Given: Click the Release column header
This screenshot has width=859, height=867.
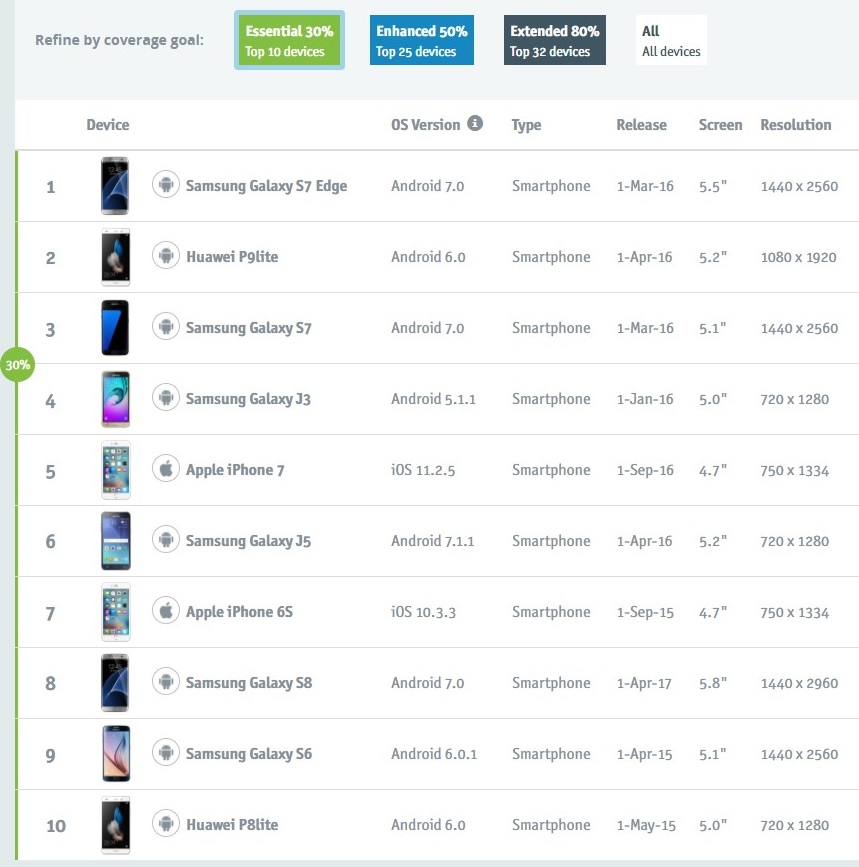Looking at the screenshot, I should click(x=641, y=125).
